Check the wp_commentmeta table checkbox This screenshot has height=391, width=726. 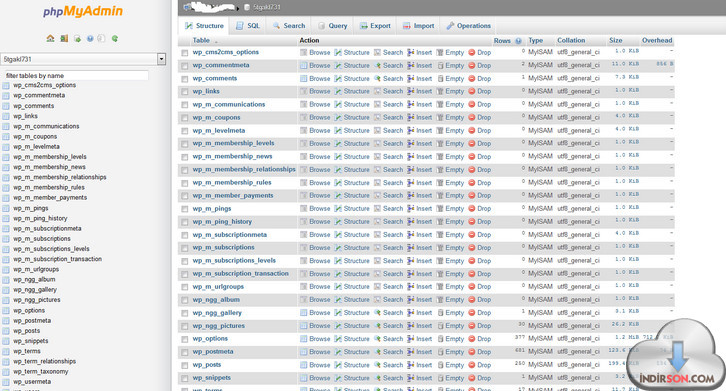click(185, 66)
